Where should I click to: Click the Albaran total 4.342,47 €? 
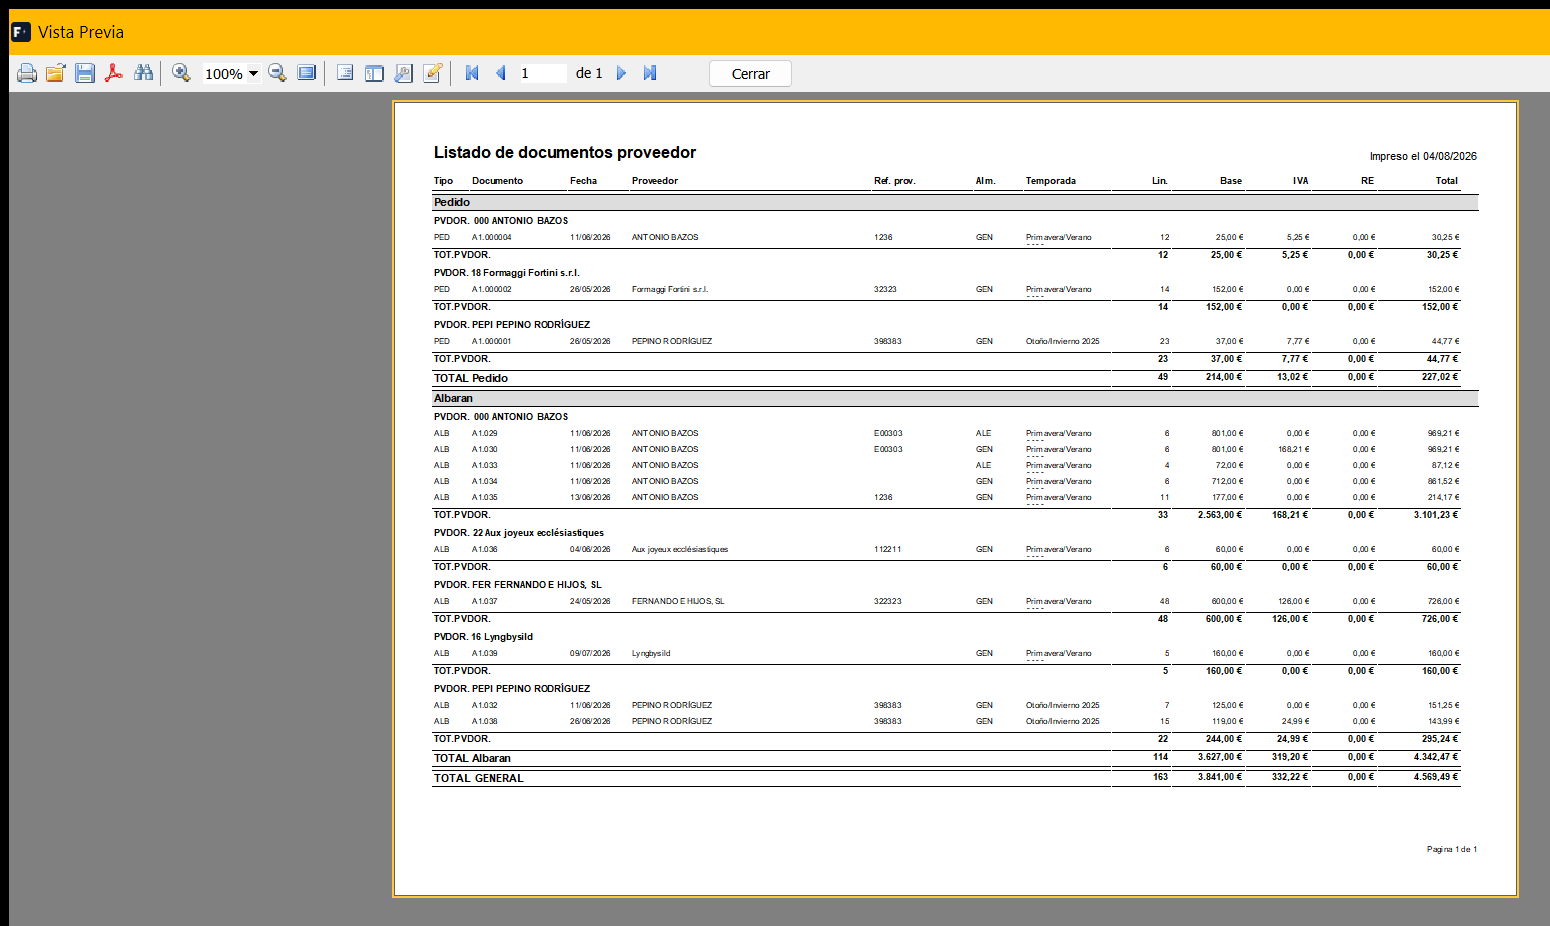pyautogui.click(x=1436, y=757)
